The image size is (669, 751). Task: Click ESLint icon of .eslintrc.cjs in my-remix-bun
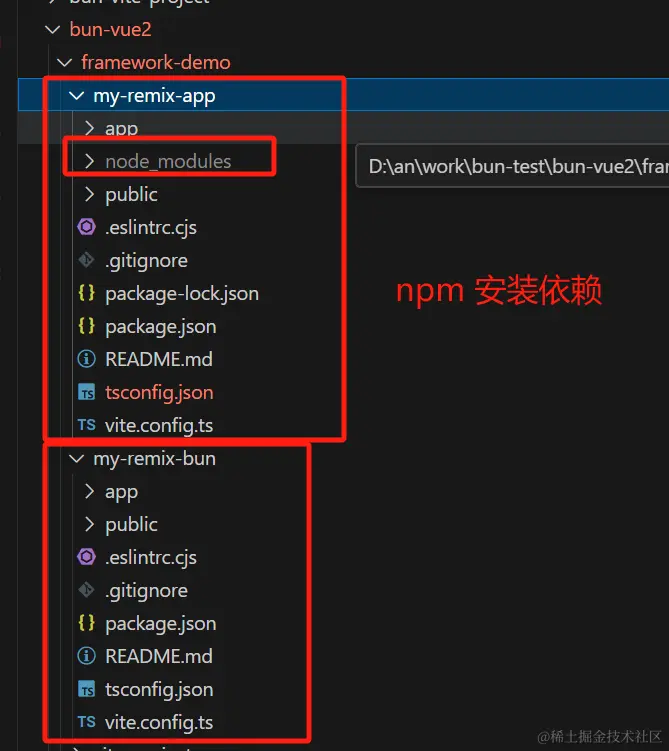tap(87, 557)
